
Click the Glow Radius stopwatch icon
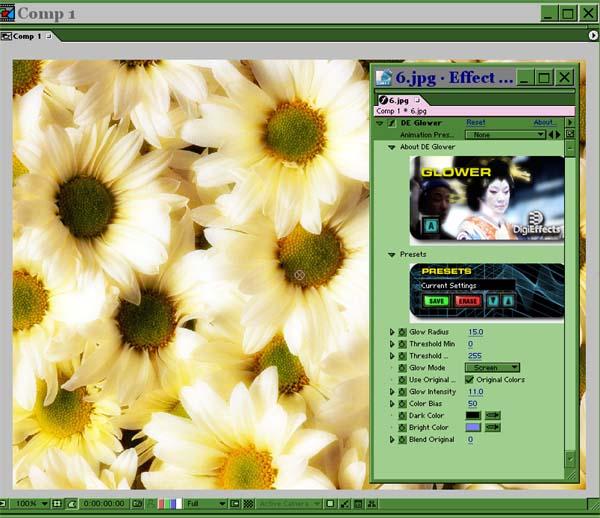(402, 332)
